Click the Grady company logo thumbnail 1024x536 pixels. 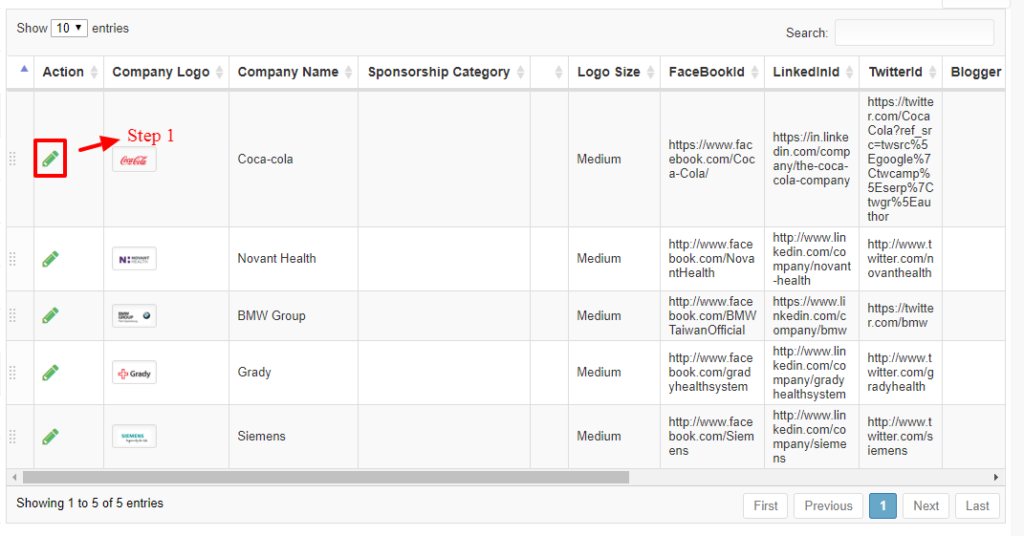point(134,373)
